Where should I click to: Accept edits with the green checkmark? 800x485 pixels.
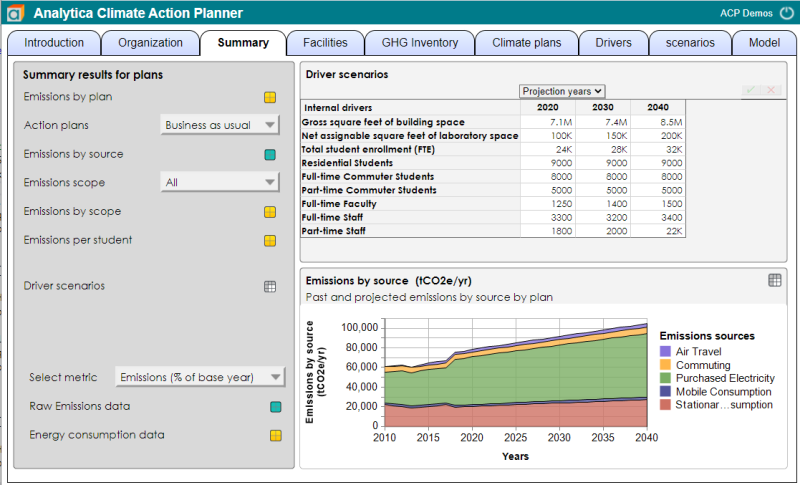751,90
